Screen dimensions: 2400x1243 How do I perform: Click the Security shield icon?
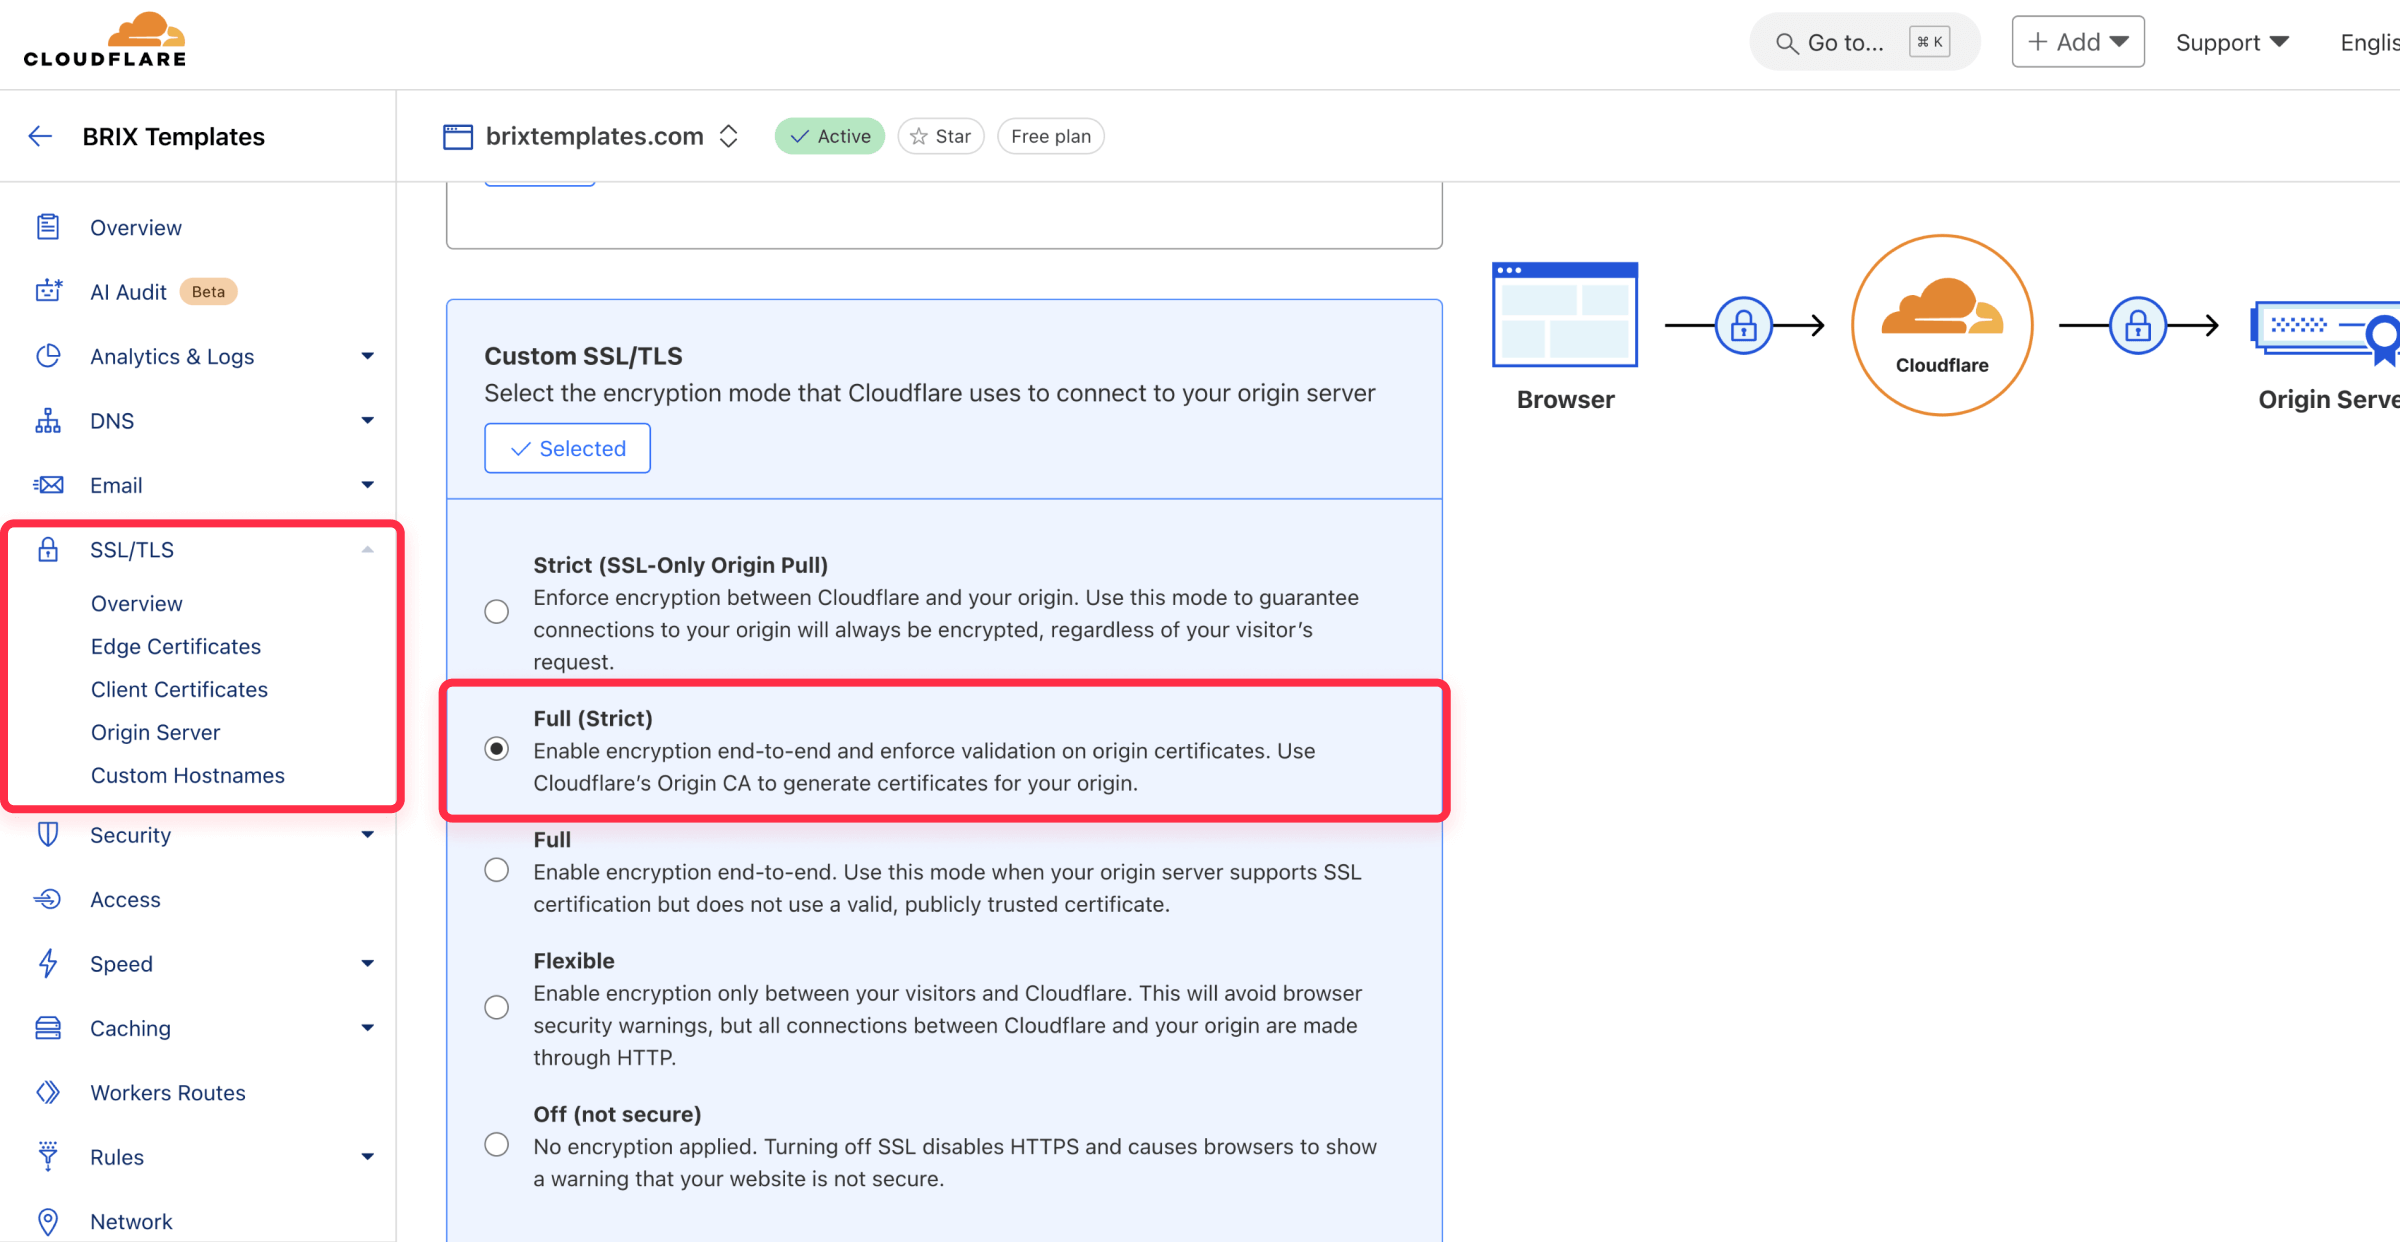pyautogui.click(x=48, y=834)
